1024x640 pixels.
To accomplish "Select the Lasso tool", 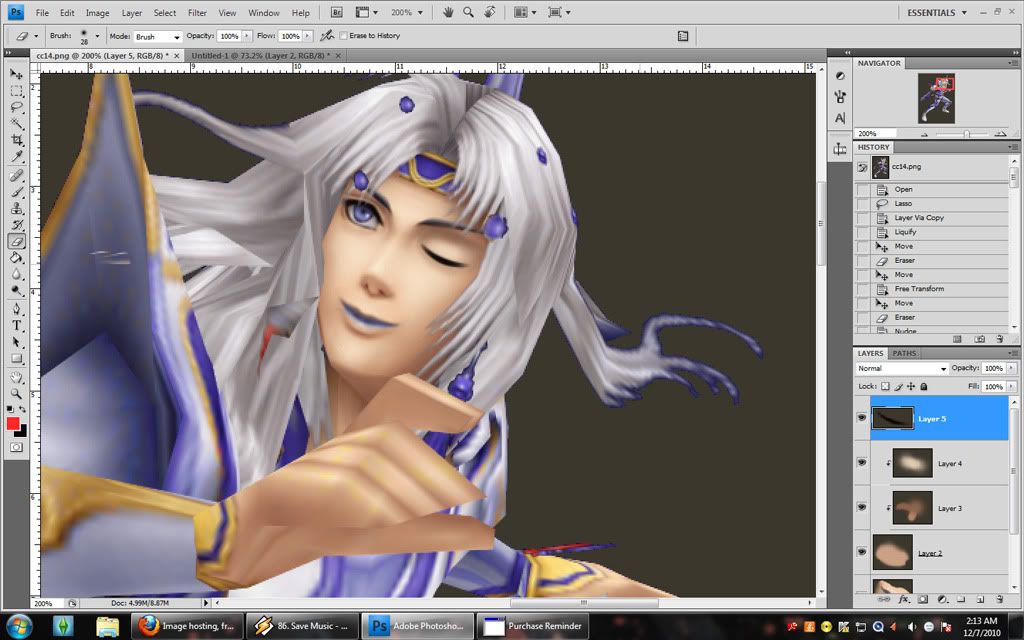I will tap(17, 107).
